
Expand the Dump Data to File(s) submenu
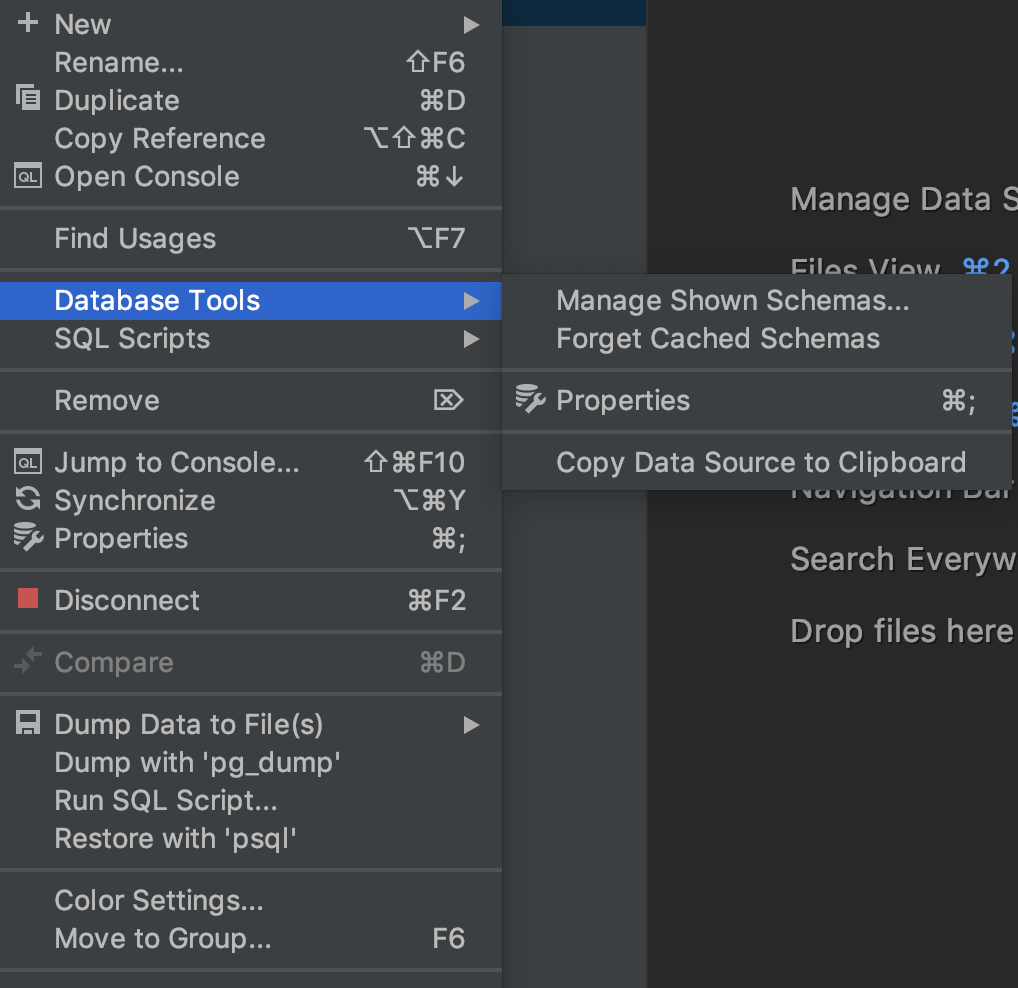pyautogui.click(x=471, y=724)
